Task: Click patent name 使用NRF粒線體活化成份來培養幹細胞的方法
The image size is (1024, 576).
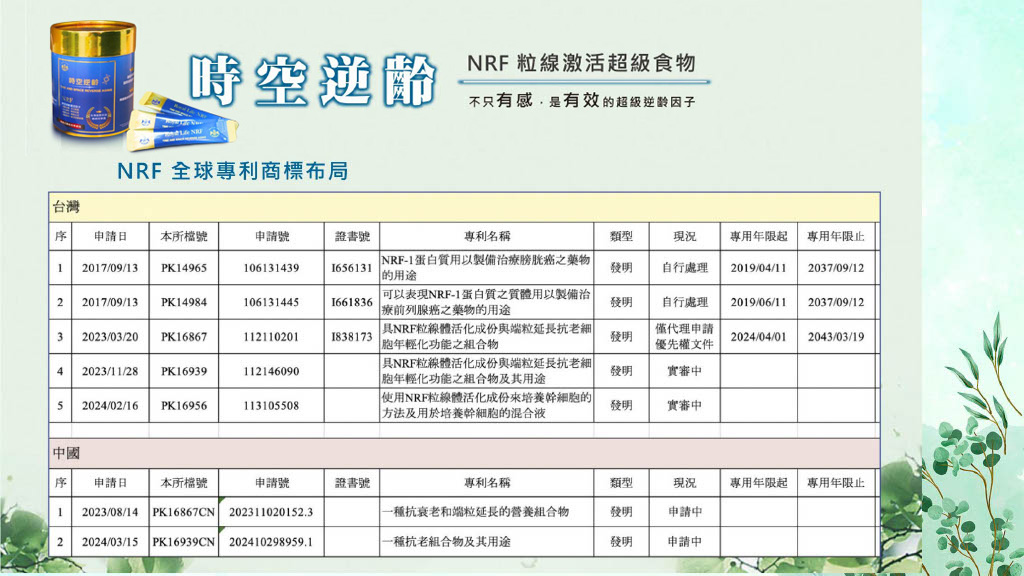Action: pyautogui.click(x=486, y=406)
